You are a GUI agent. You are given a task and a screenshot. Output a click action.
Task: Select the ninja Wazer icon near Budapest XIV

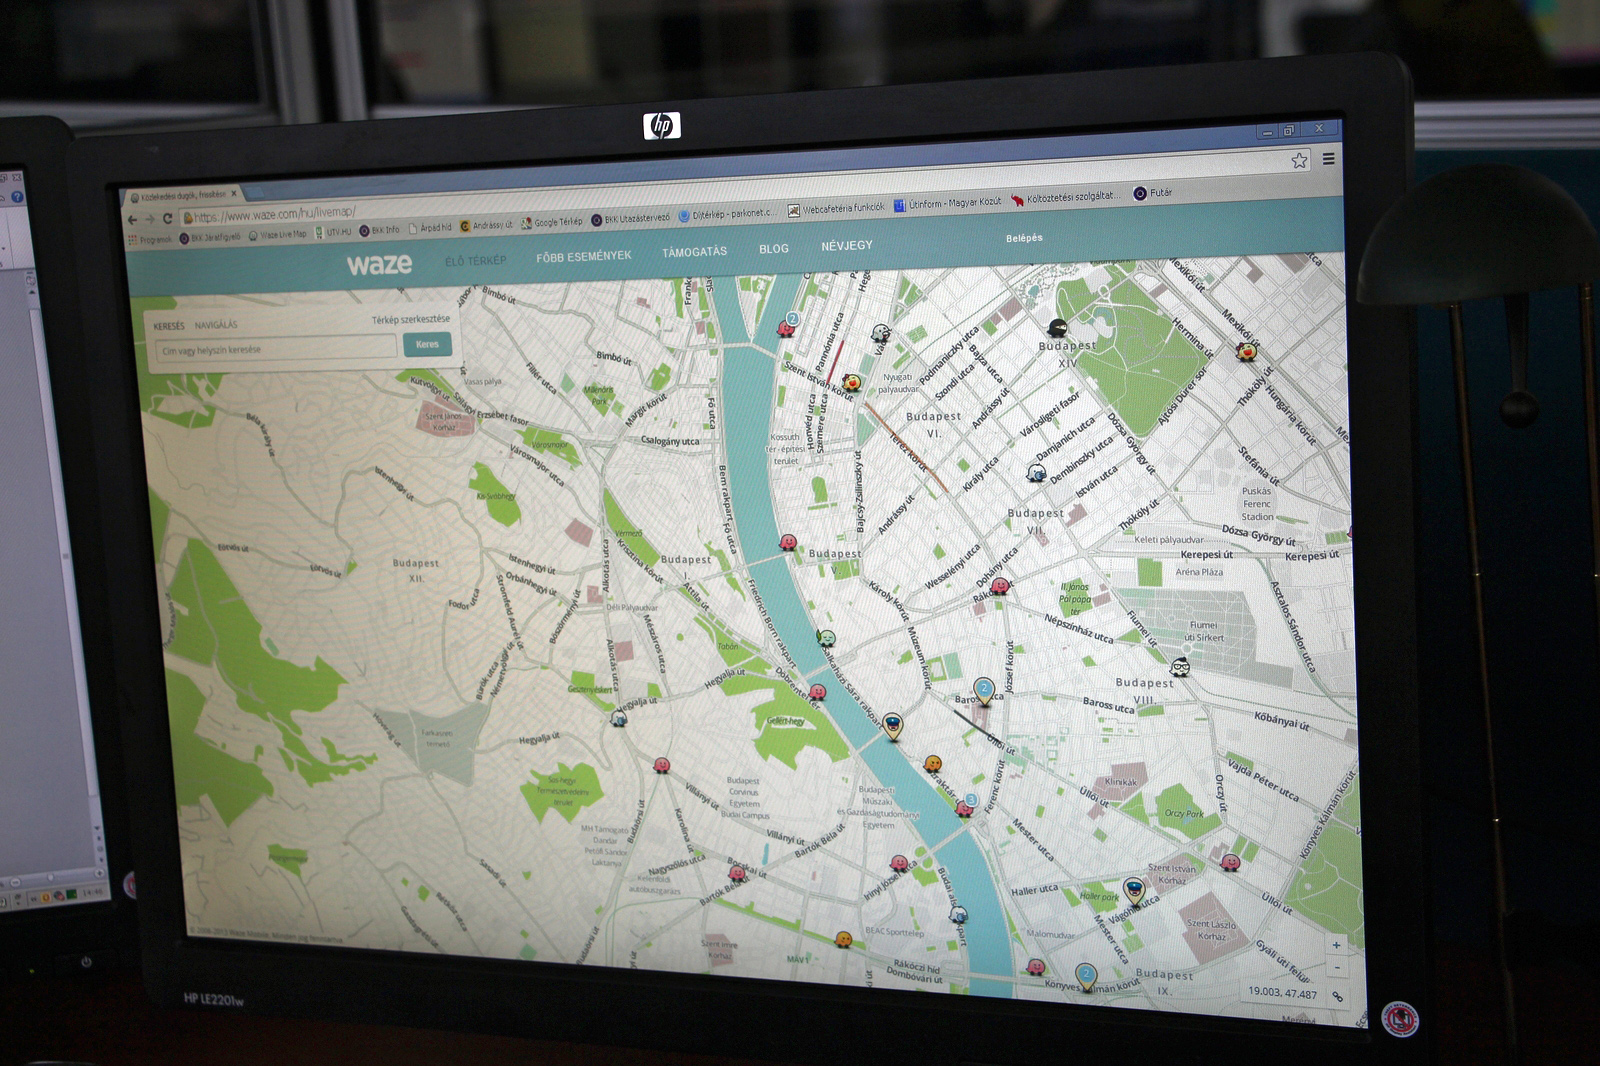click(x=1057, y=328)
